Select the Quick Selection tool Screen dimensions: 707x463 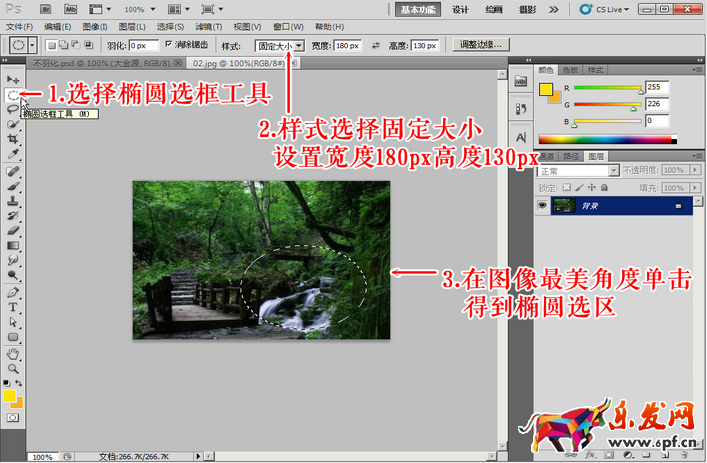click(13, 124)
